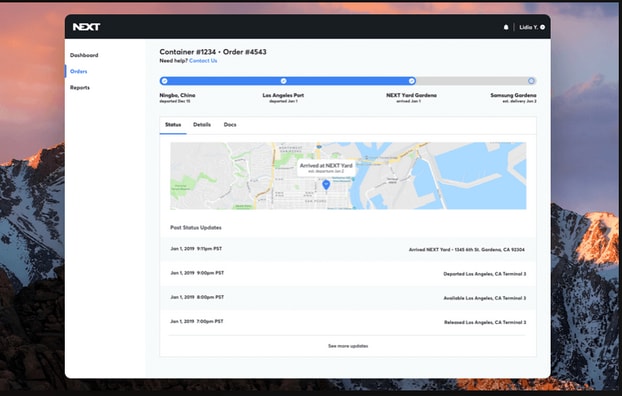Open Lidia Y. user menu arrow
The image size is (622, 396).
[x=542, y=27]
